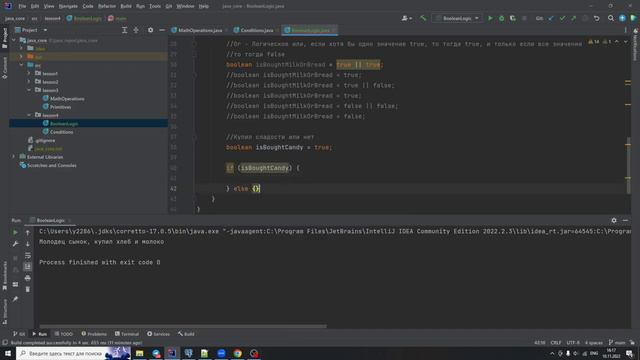Open the Build tool window button
Screen dimensions: 640x360
click(x=186, y=334)
